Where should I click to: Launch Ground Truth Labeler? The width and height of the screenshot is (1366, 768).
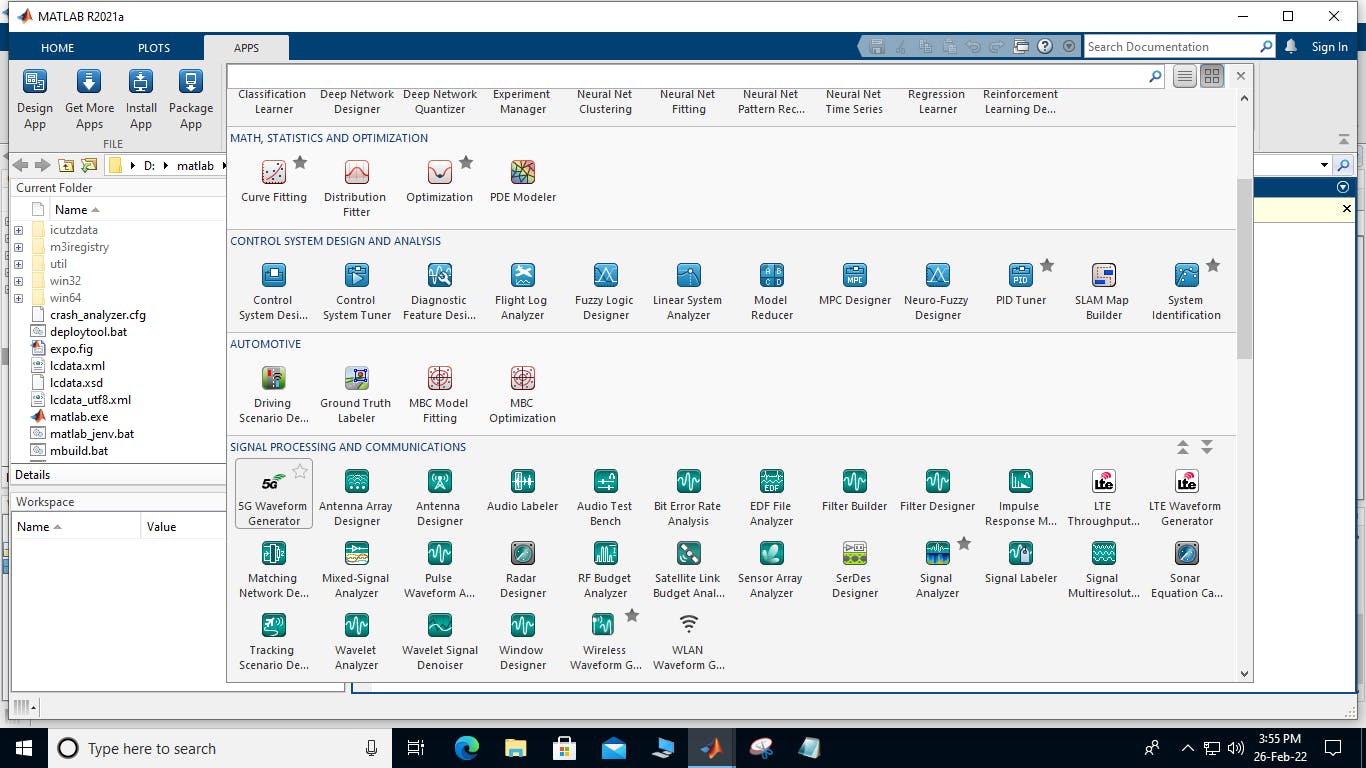pos(356,393)
